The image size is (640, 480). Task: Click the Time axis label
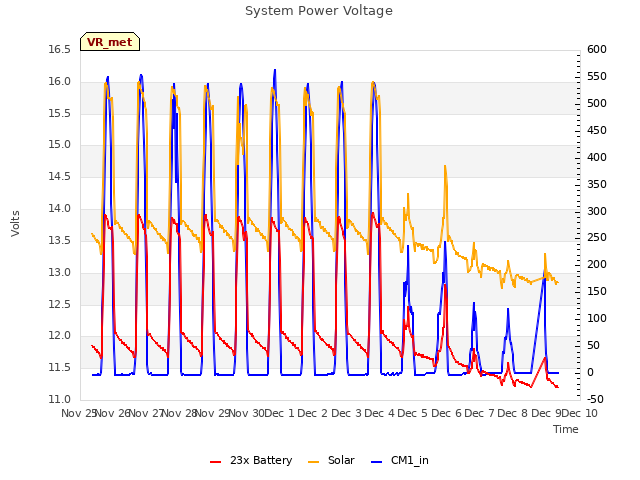click(566, 429)
